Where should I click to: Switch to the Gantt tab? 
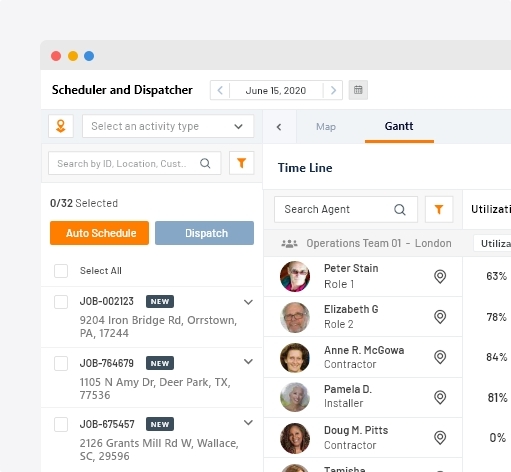[399, 126]
